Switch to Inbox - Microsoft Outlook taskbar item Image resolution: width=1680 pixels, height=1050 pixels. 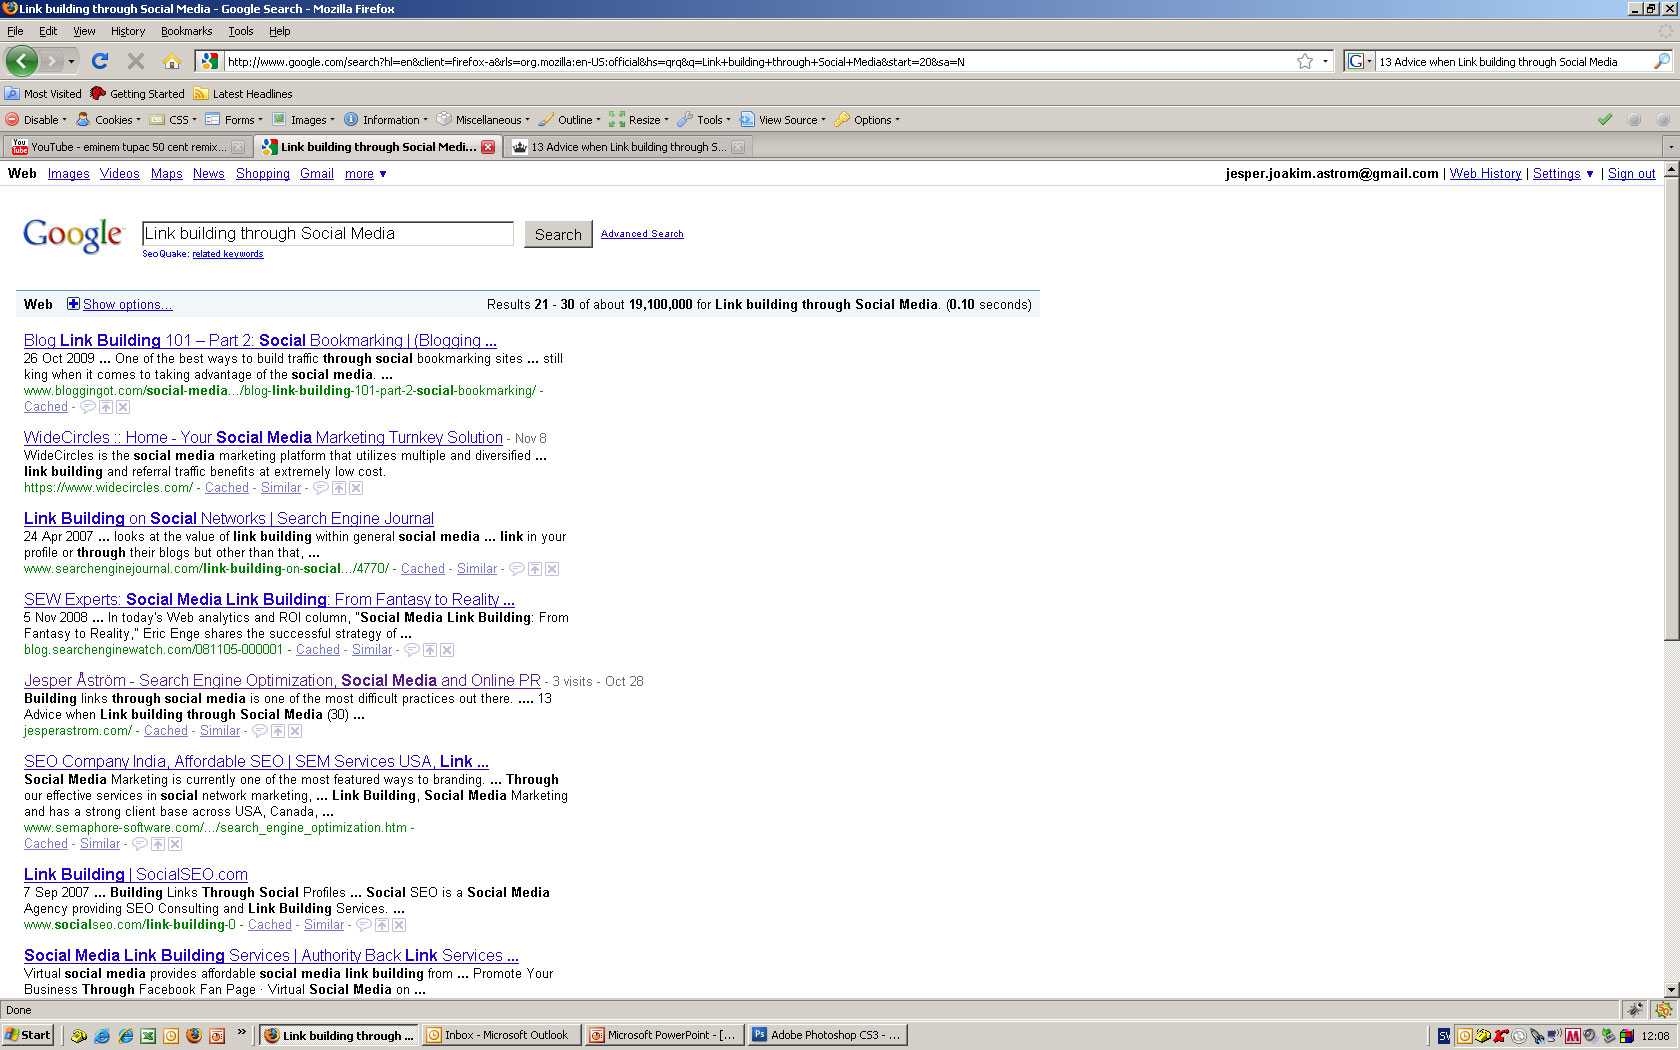(500, 1035)
